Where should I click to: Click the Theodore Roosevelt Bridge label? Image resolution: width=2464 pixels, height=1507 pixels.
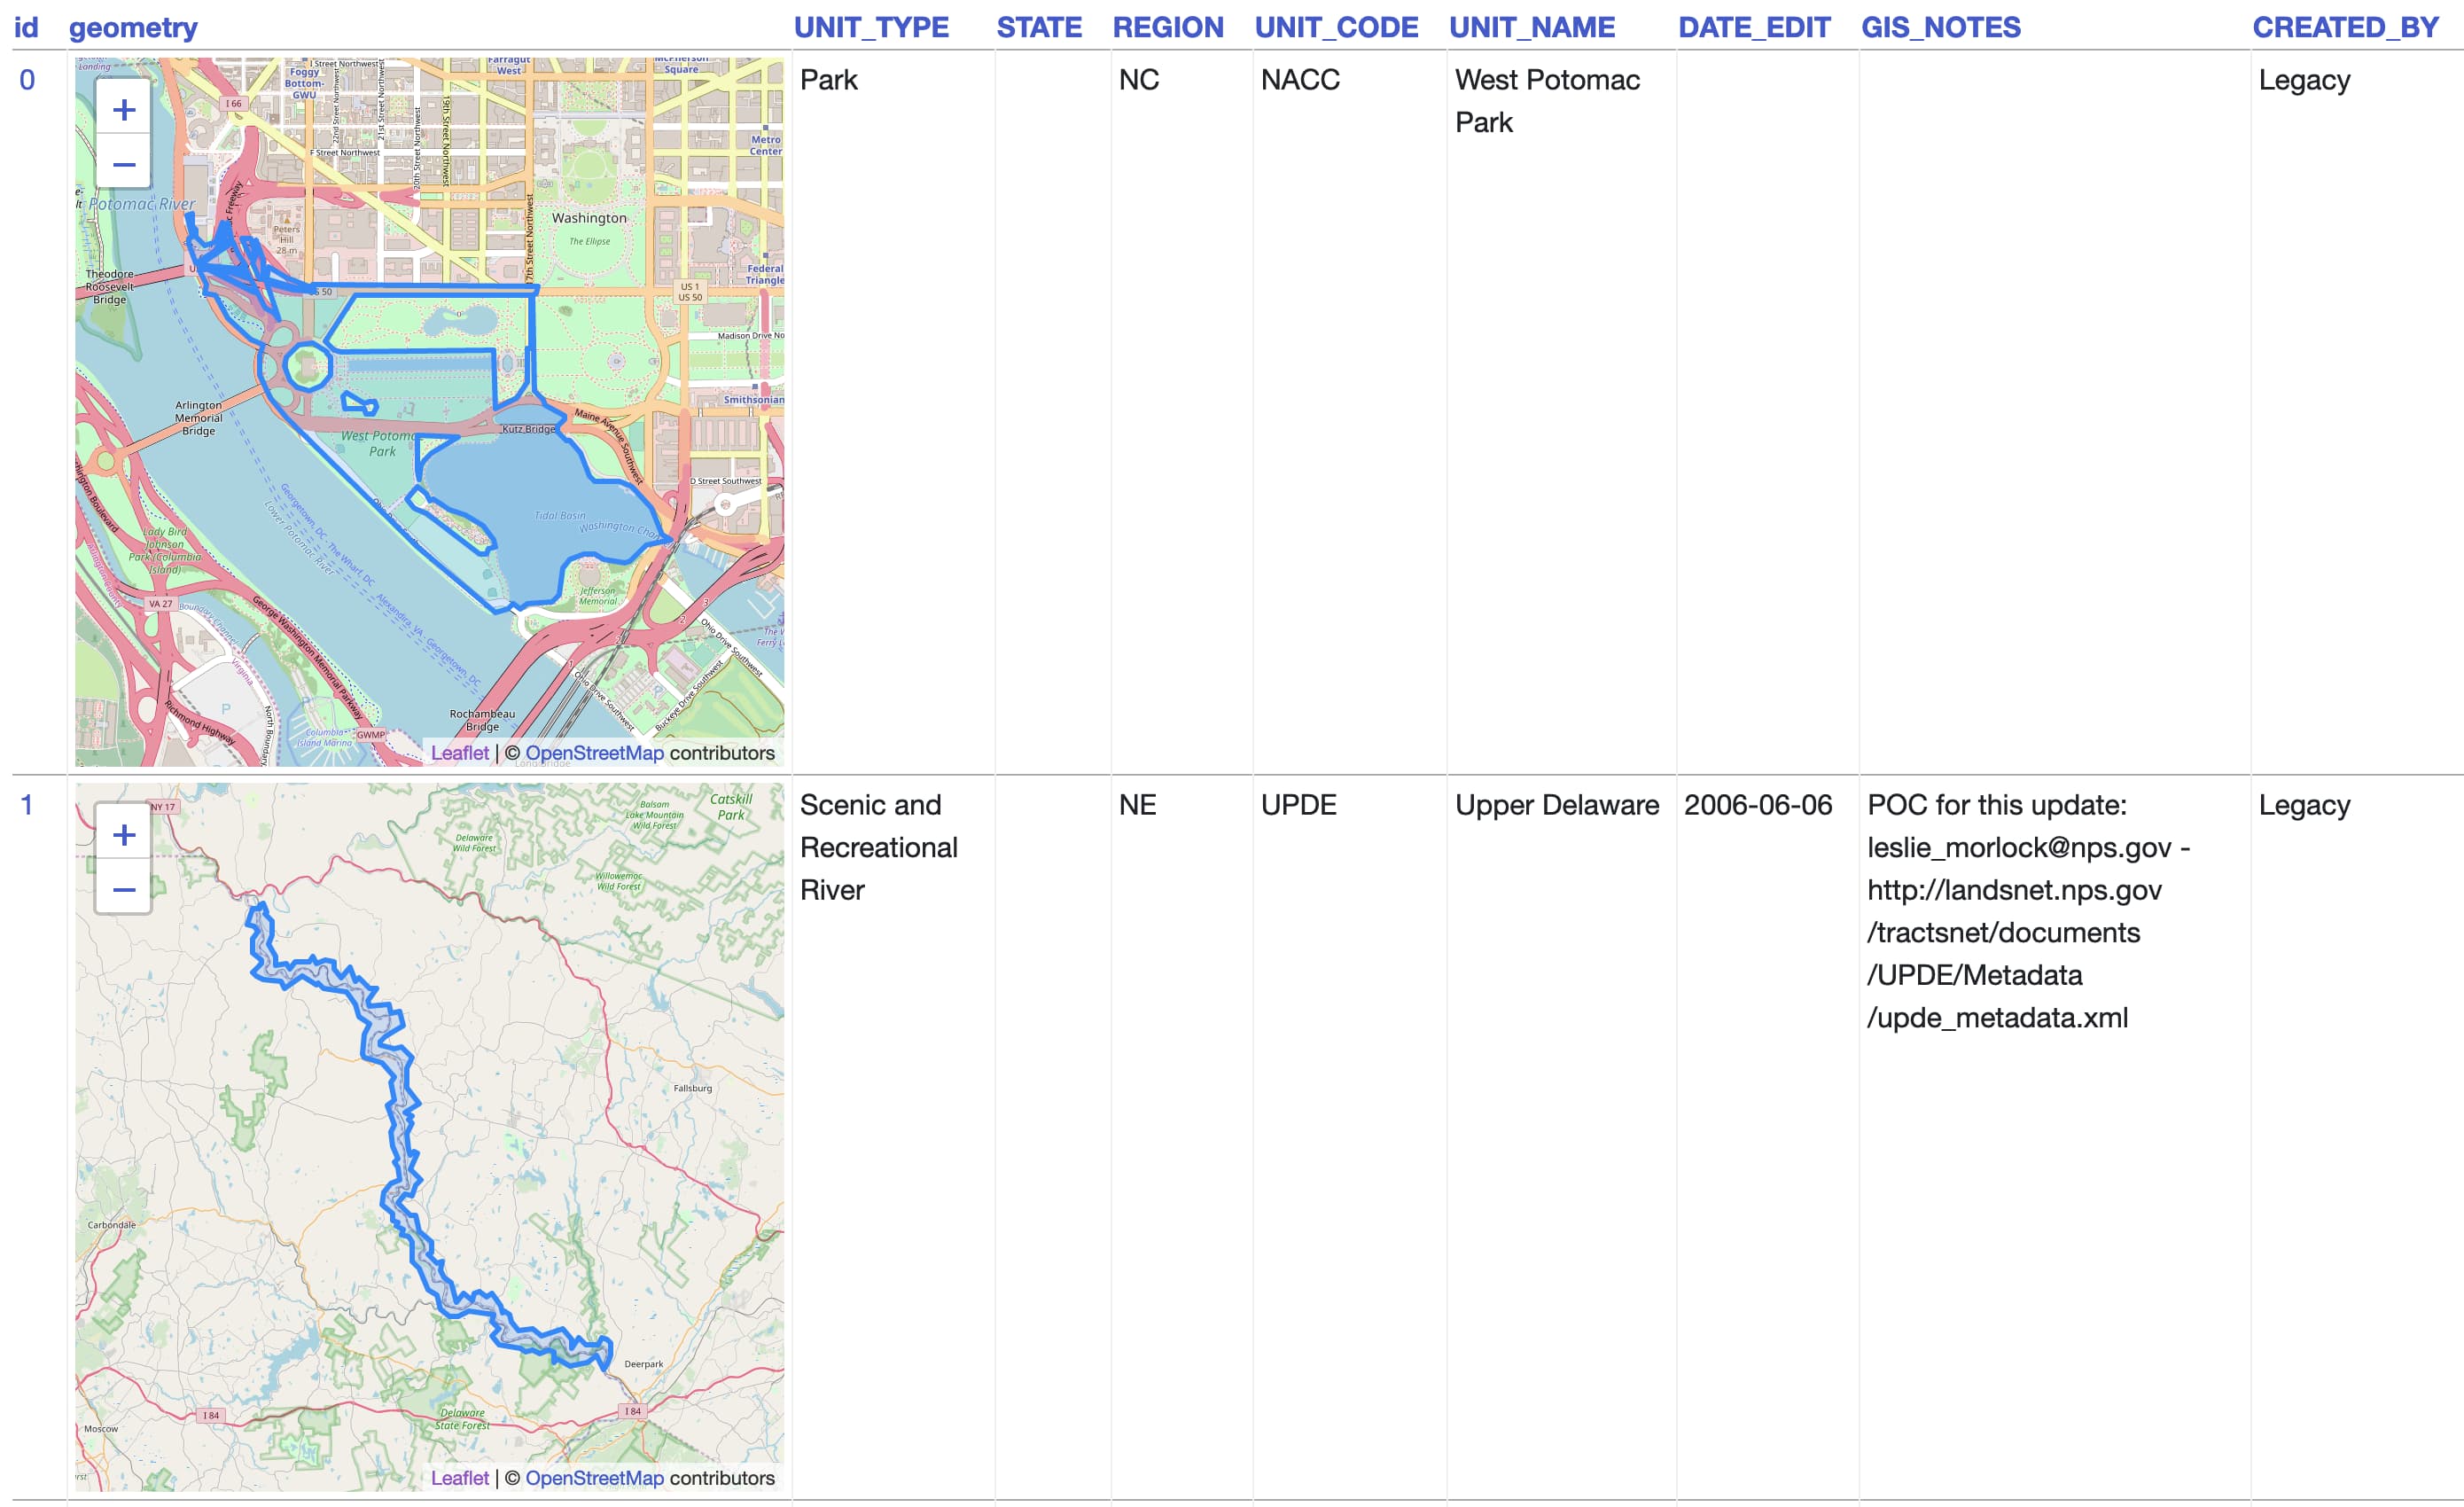coord(109,287)
